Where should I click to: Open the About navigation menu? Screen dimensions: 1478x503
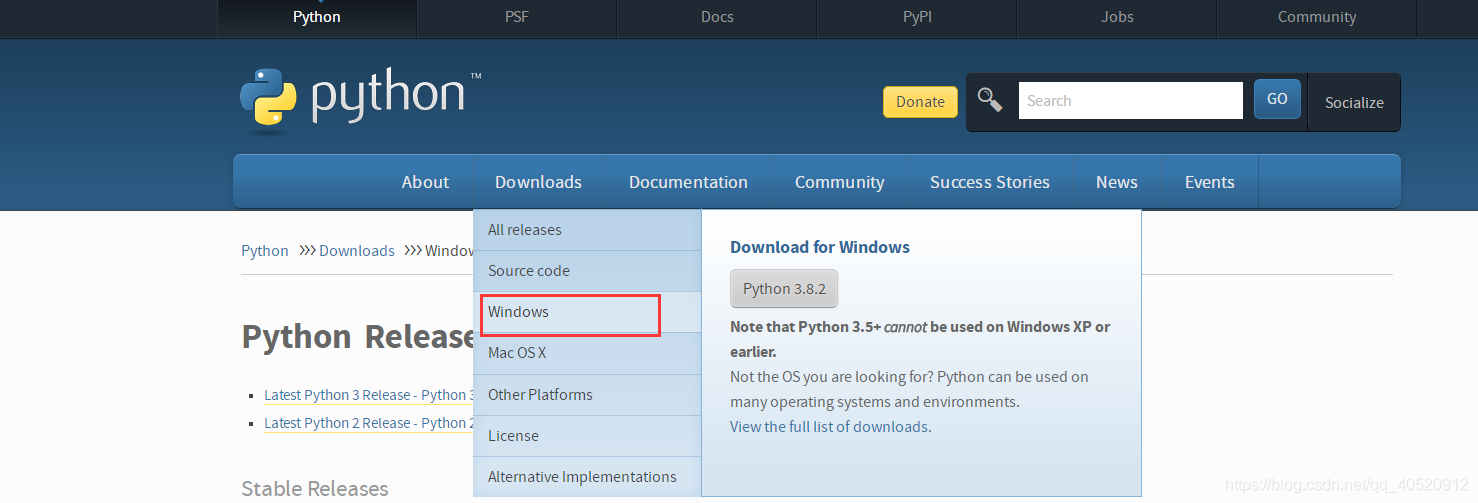click(x=425, y=182)
